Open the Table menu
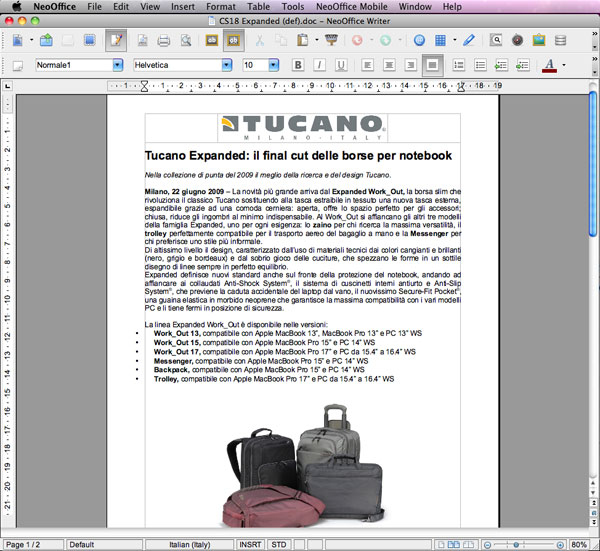 [x=258, y=7]
